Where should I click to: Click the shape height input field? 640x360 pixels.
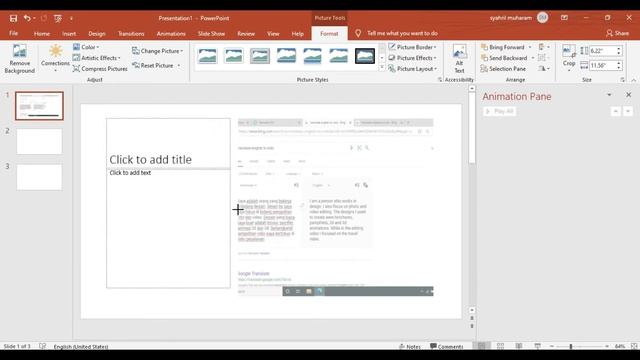602,51
